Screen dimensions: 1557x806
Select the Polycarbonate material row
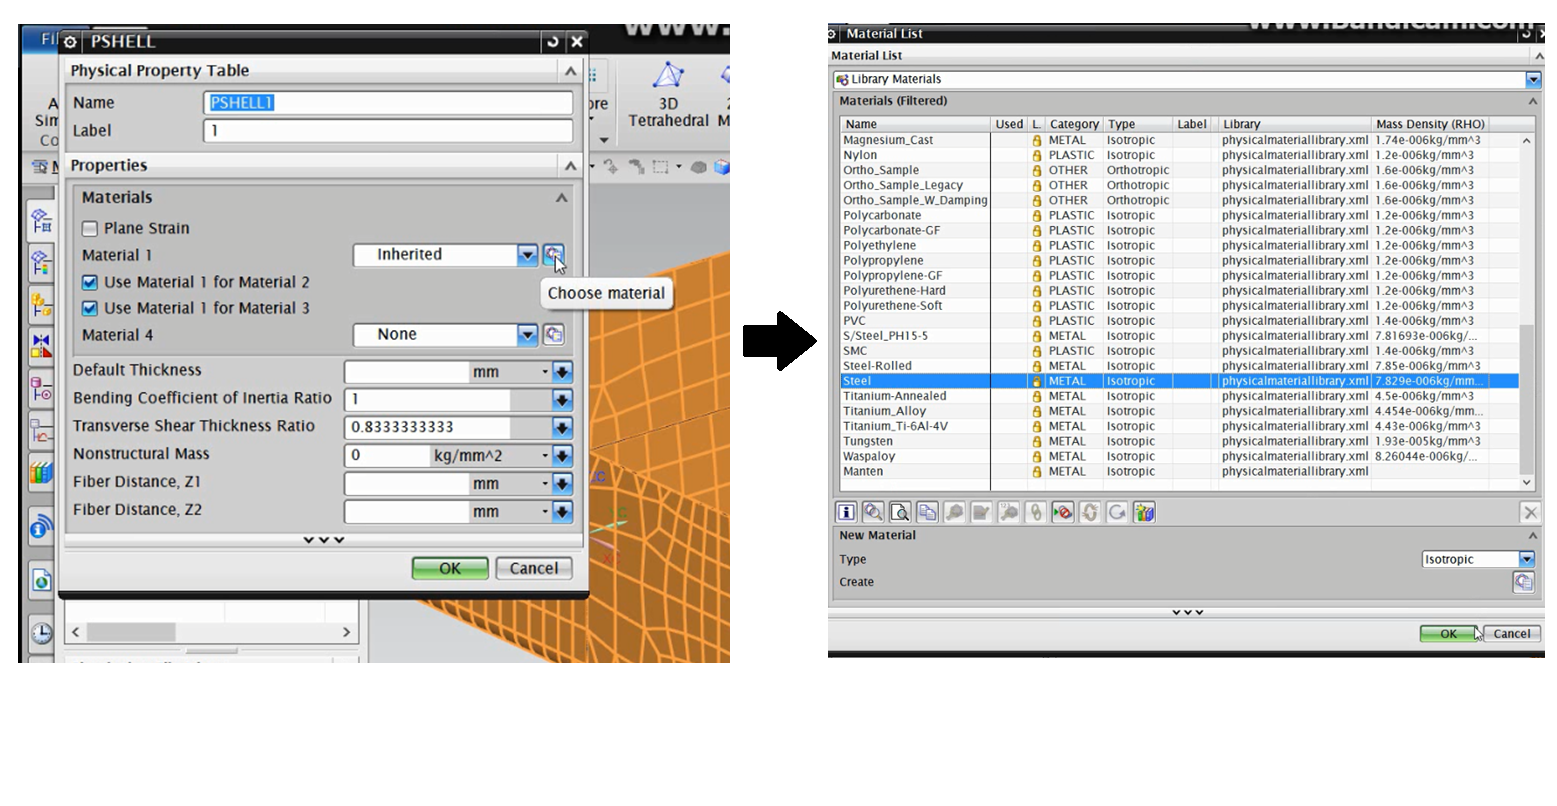[x=1179, y=215]
